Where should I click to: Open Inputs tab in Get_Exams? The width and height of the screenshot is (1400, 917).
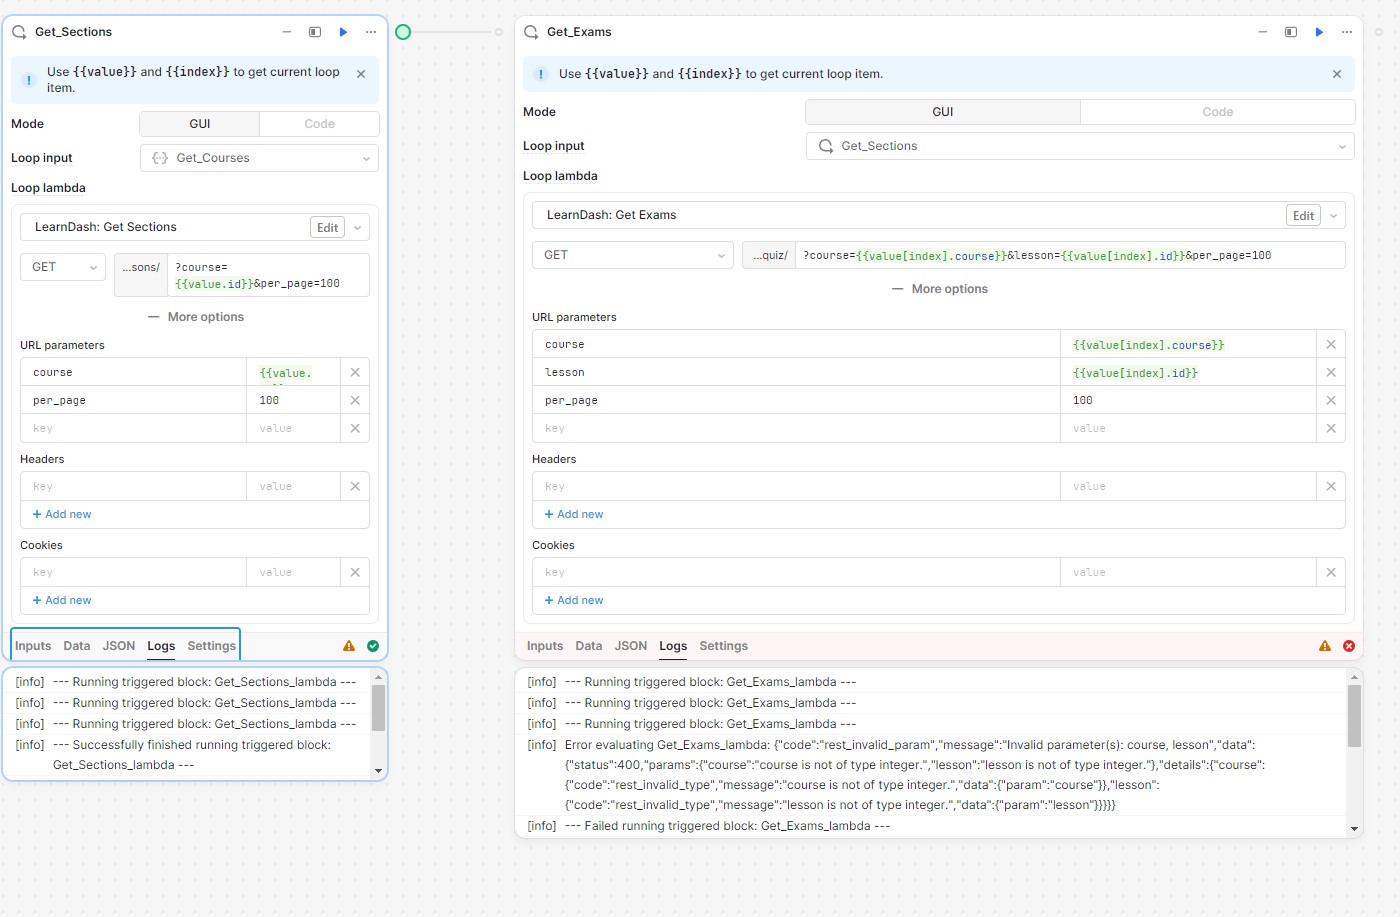coord(545,646)
